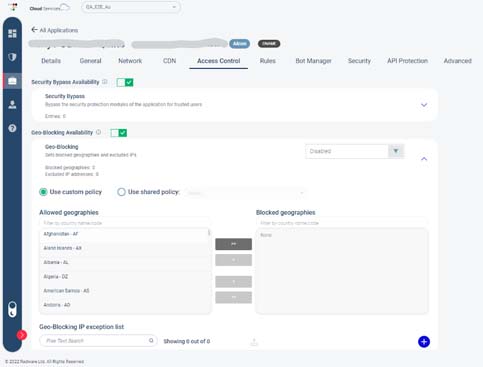The width and height of the screenshot is (483, 367).
Task: Open the user account icon in sidebar
Action: (12, 105)
